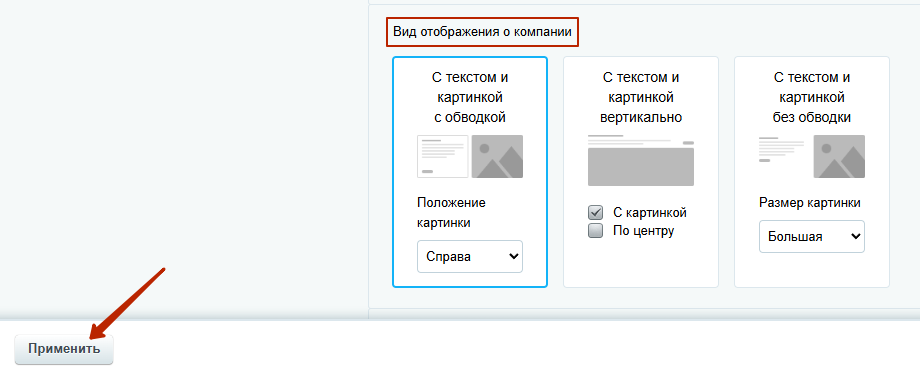
Task: Enable the По центру checkbox
Action: (596, 231)
